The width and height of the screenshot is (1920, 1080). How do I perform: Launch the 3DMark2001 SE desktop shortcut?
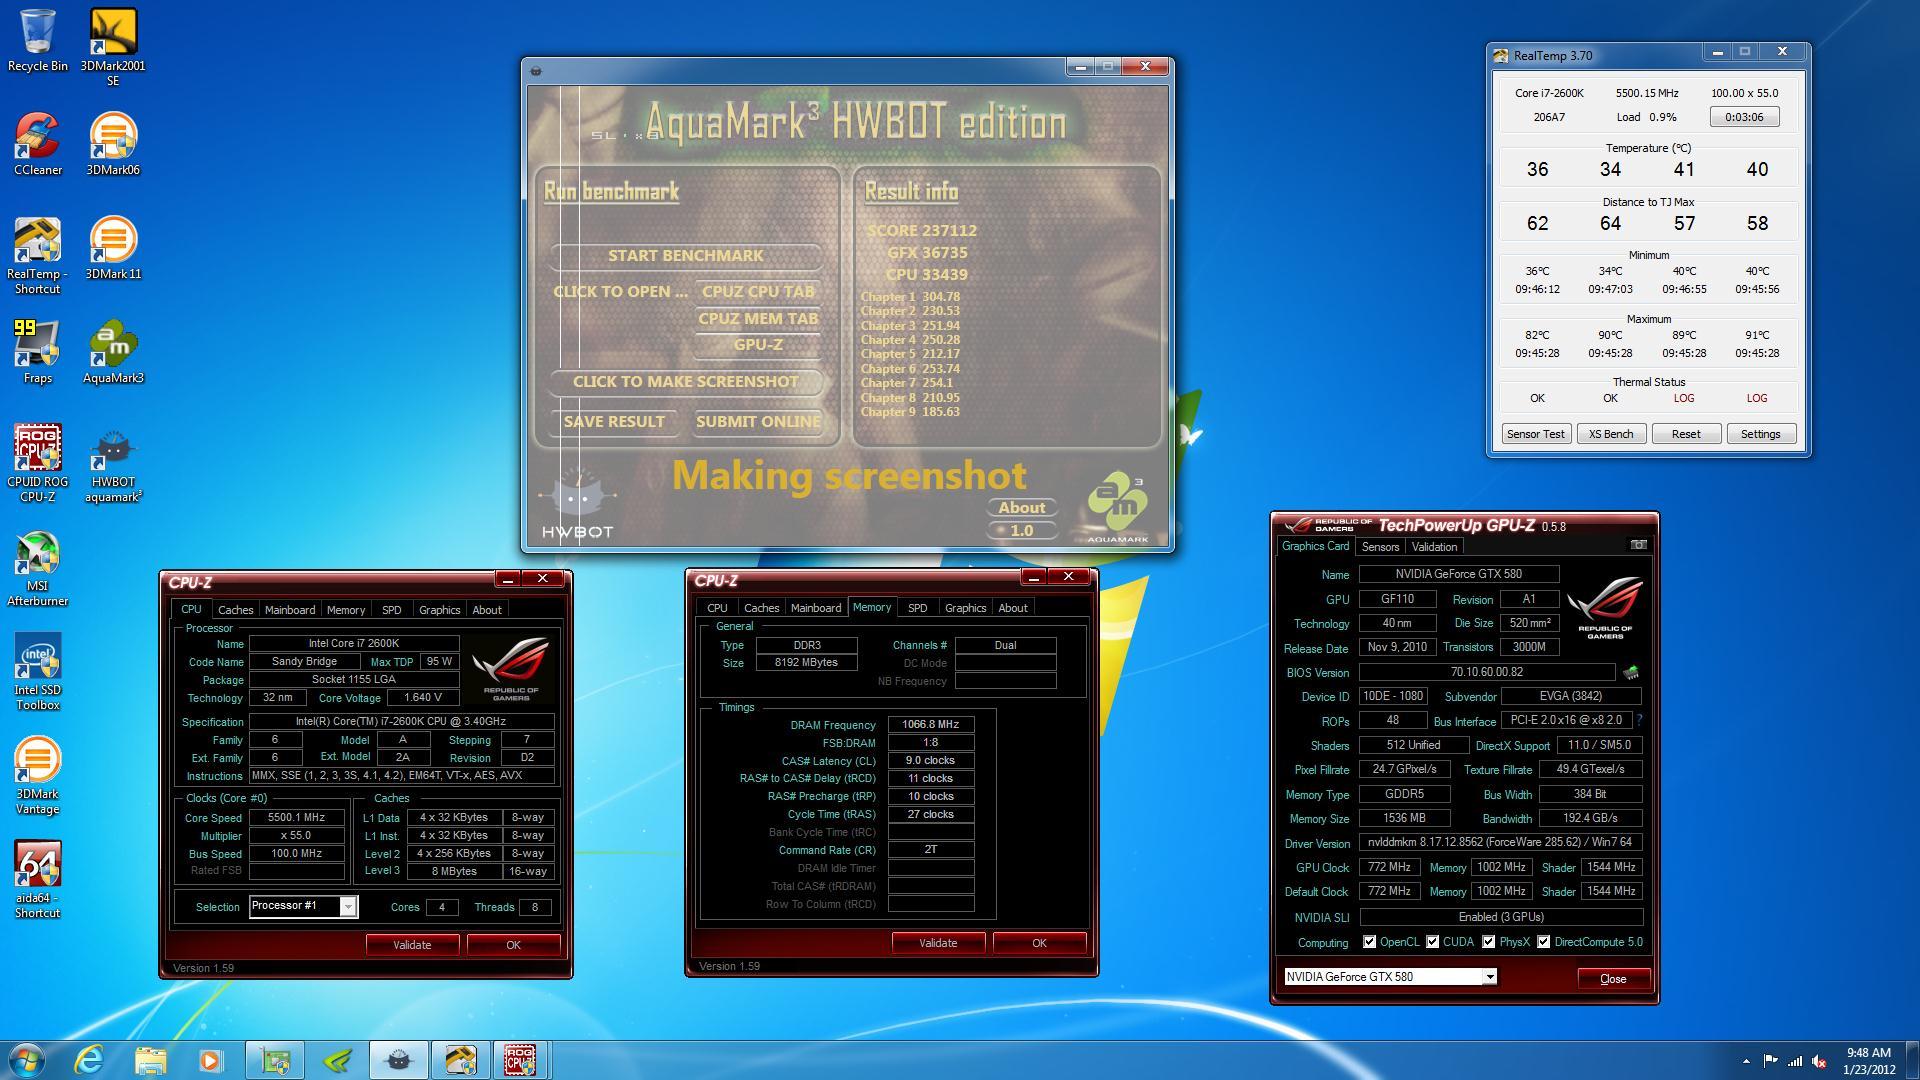pyautogui.click(x=113, y=47)
